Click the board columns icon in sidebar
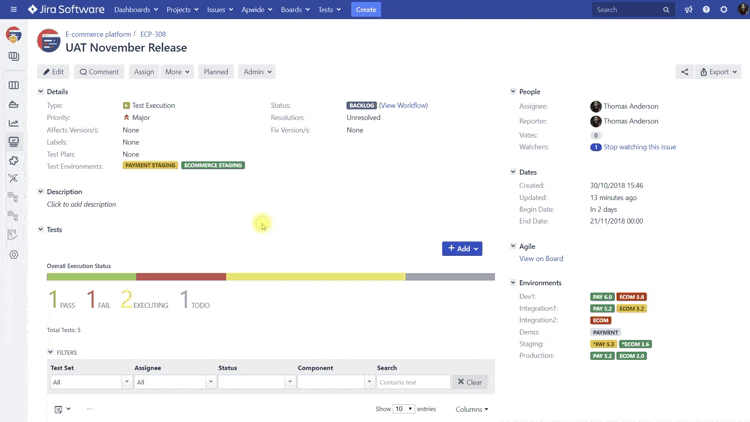This screenshot has width=750, height=422. coord(13,85)
